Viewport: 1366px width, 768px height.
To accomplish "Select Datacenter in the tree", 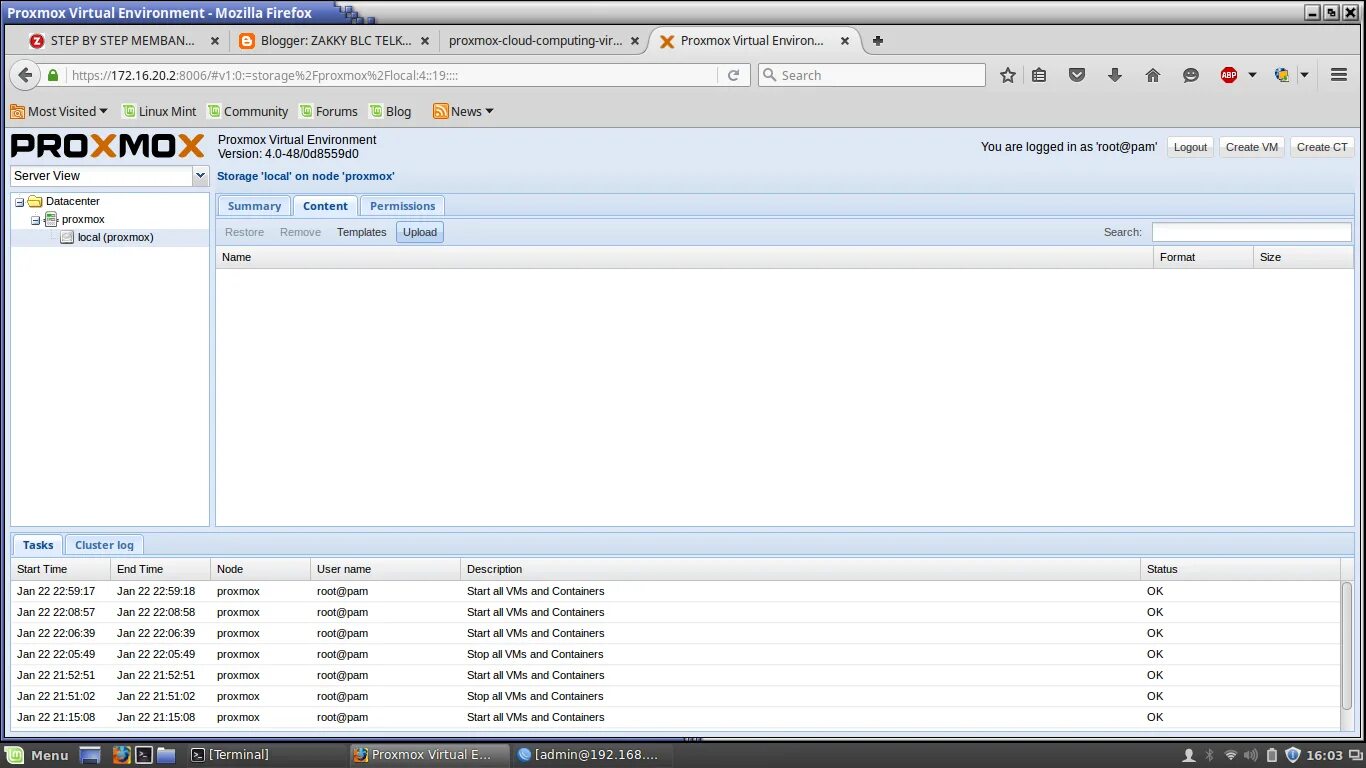I will point(72,202).
